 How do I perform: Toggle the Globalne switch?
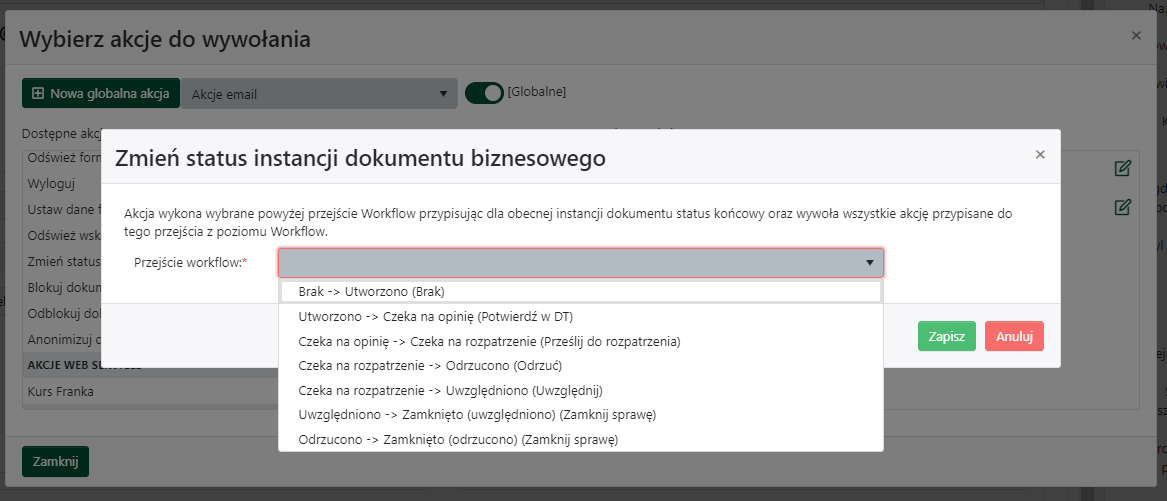(x=484, y=93)
